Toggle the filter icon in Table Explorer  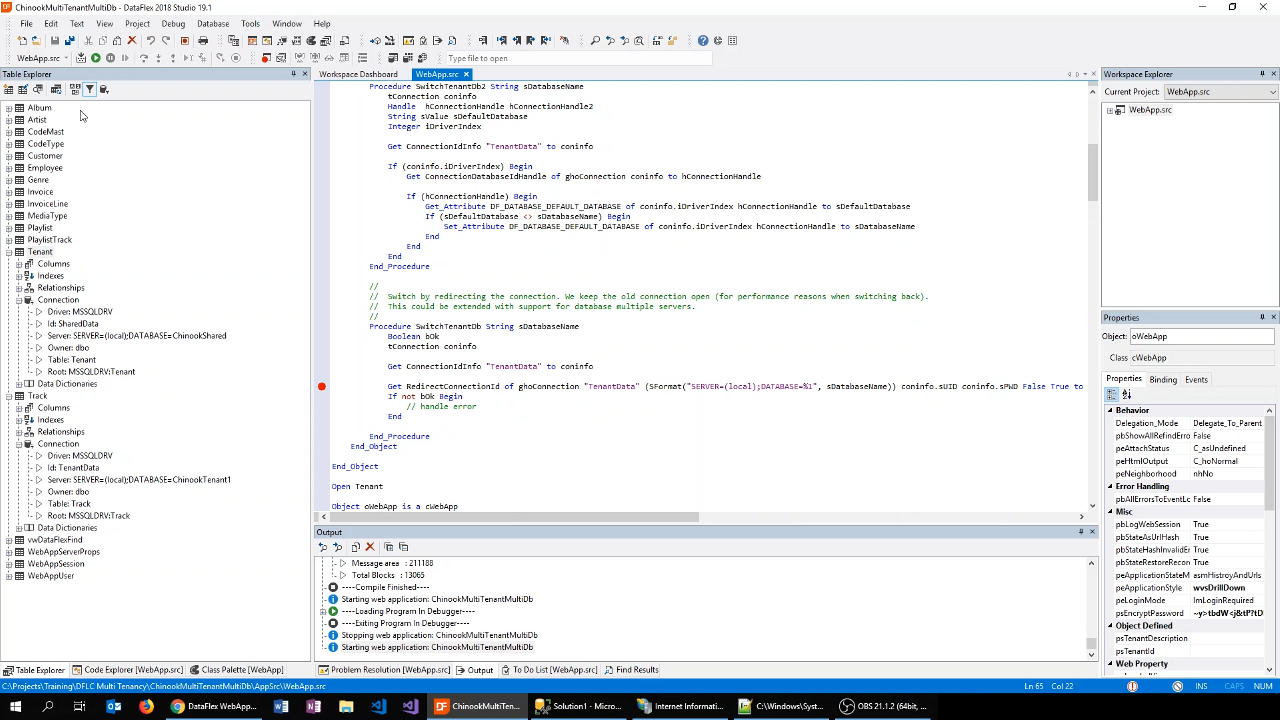(x=89, y=90)
